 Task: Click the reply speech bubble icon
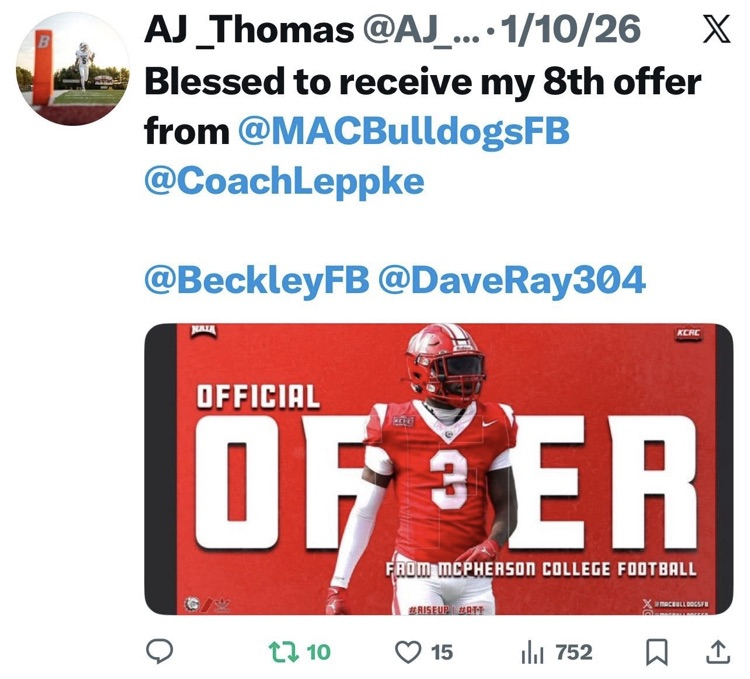(x=159, y=652)
